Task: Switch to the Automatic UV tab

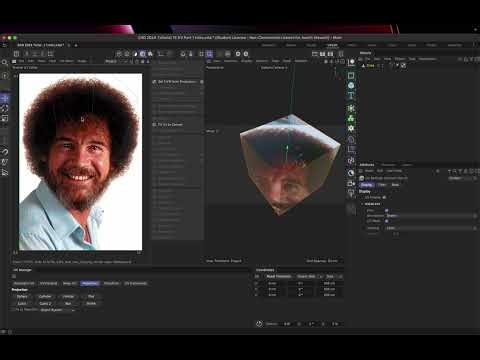Action: [24, 283]
